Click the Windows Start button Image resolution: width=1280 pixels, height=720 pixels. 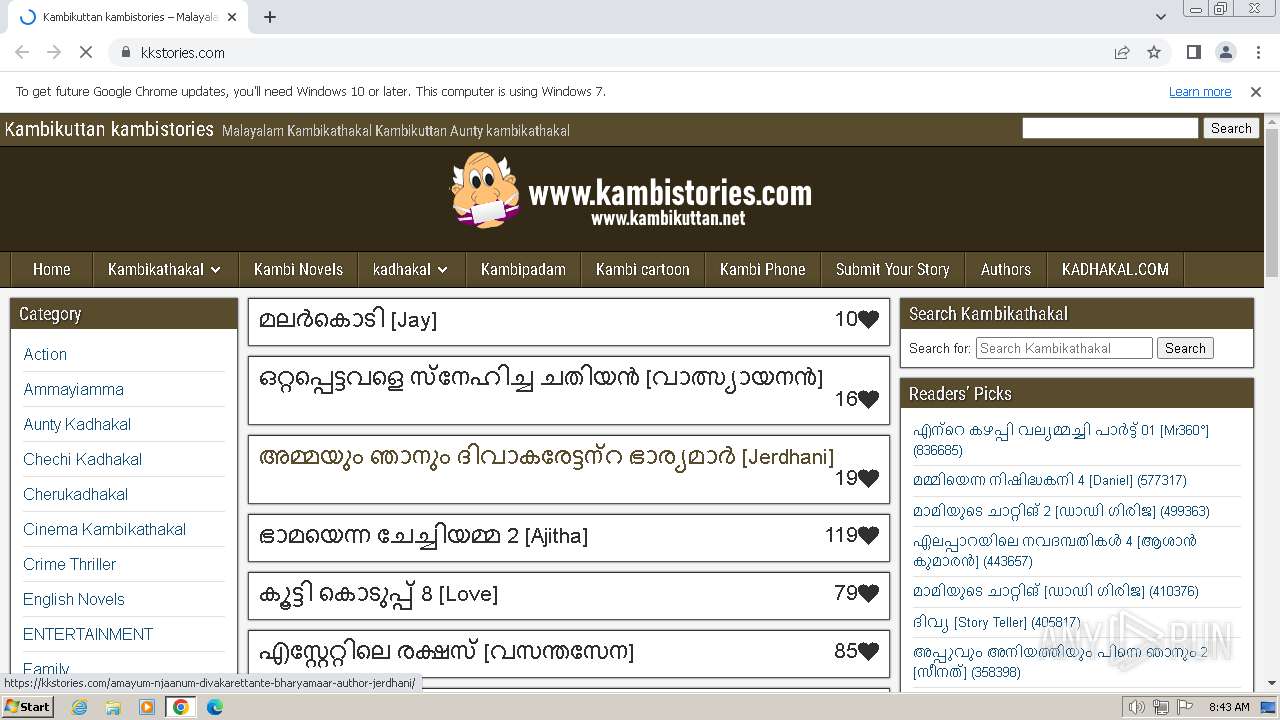point(28,706)
